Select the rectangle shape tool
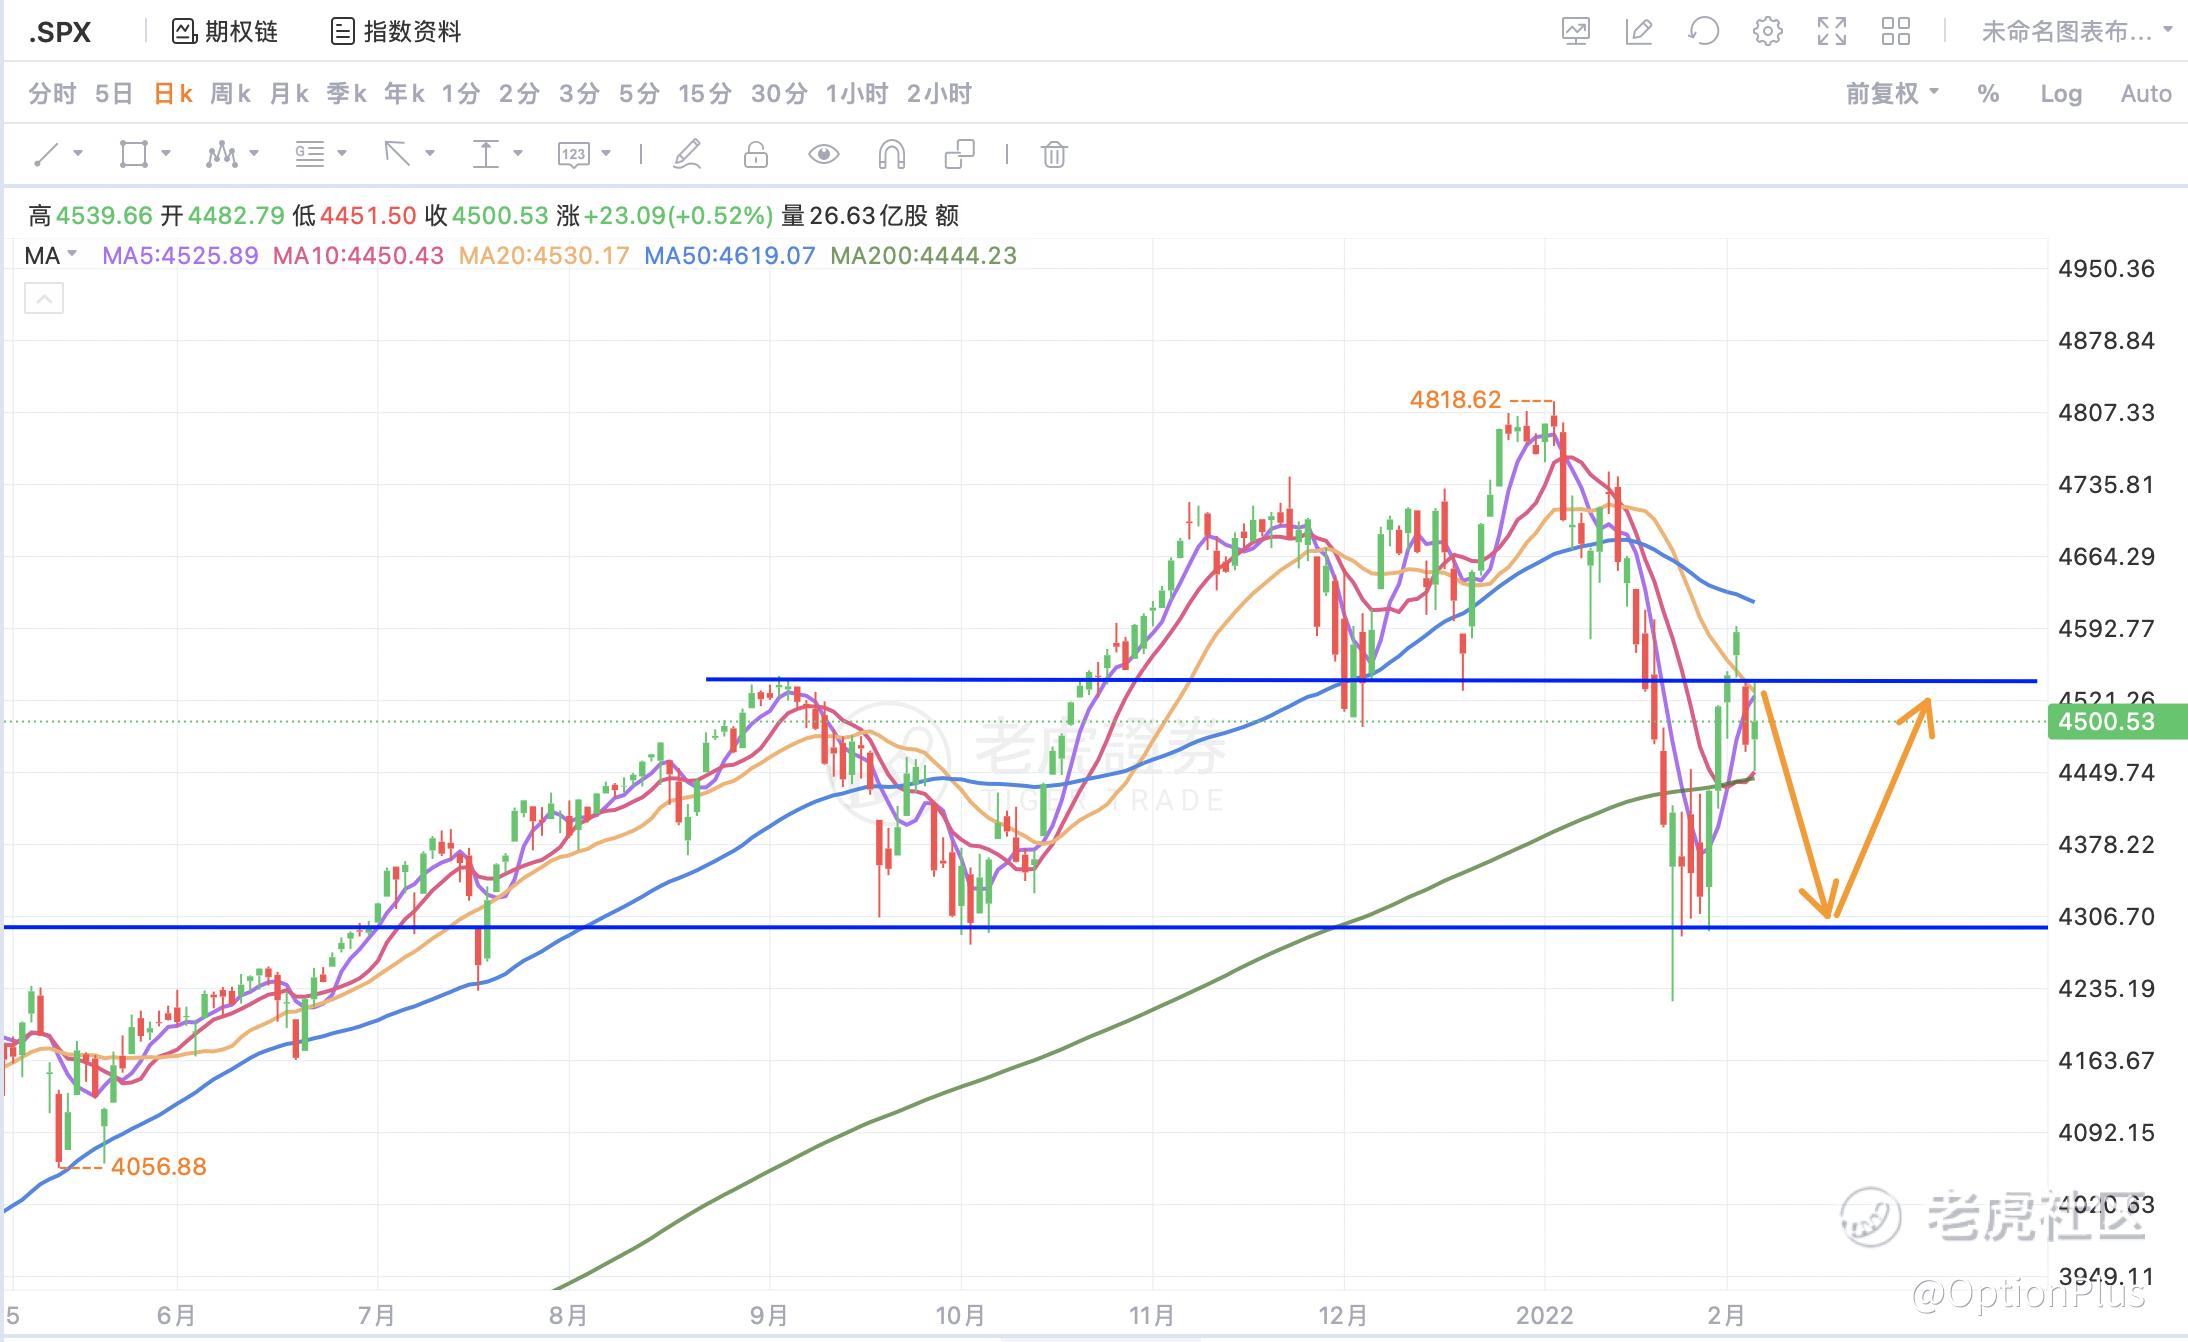Image resolution: width=2188 pixels, height=1342 pixels. [133, 155]
